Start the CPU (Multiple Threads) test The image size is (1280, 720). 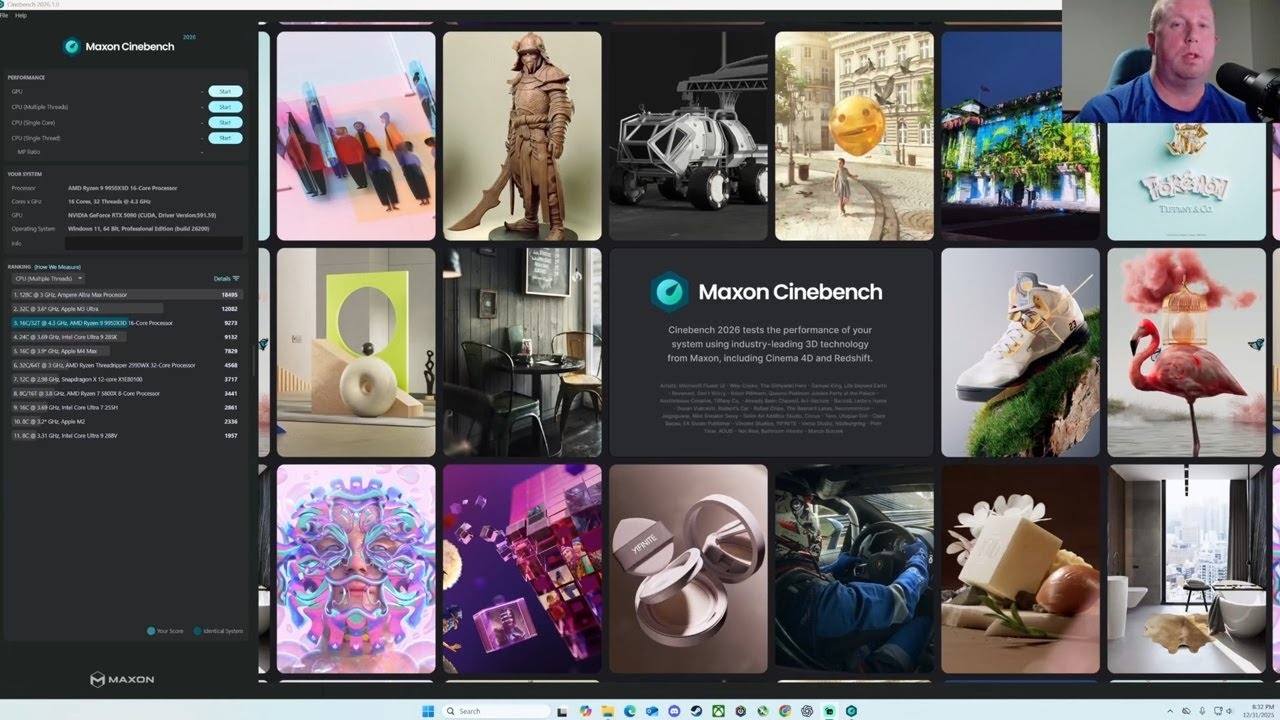pyautogui.click(x=225, y=107)
